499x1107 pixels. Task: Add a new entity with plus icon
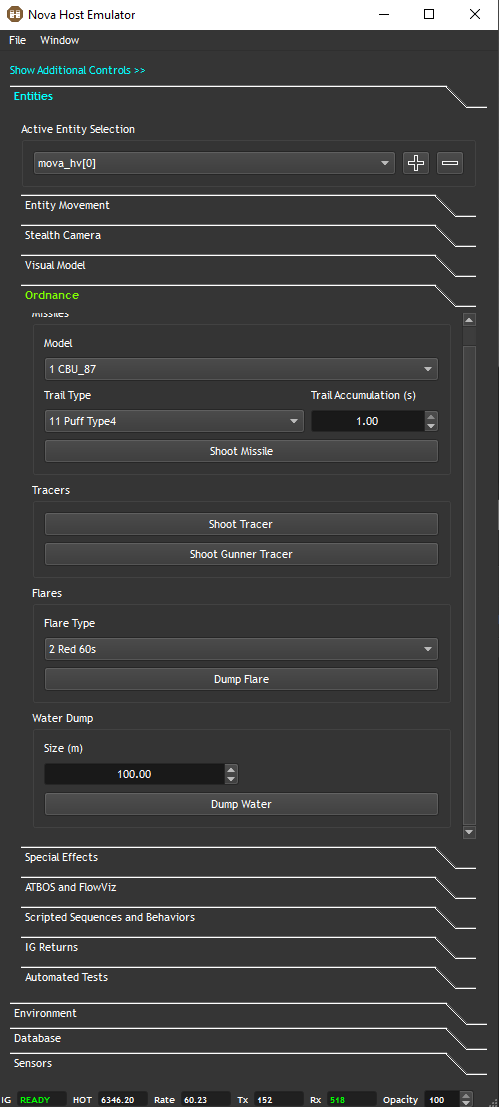coord(416,163)
